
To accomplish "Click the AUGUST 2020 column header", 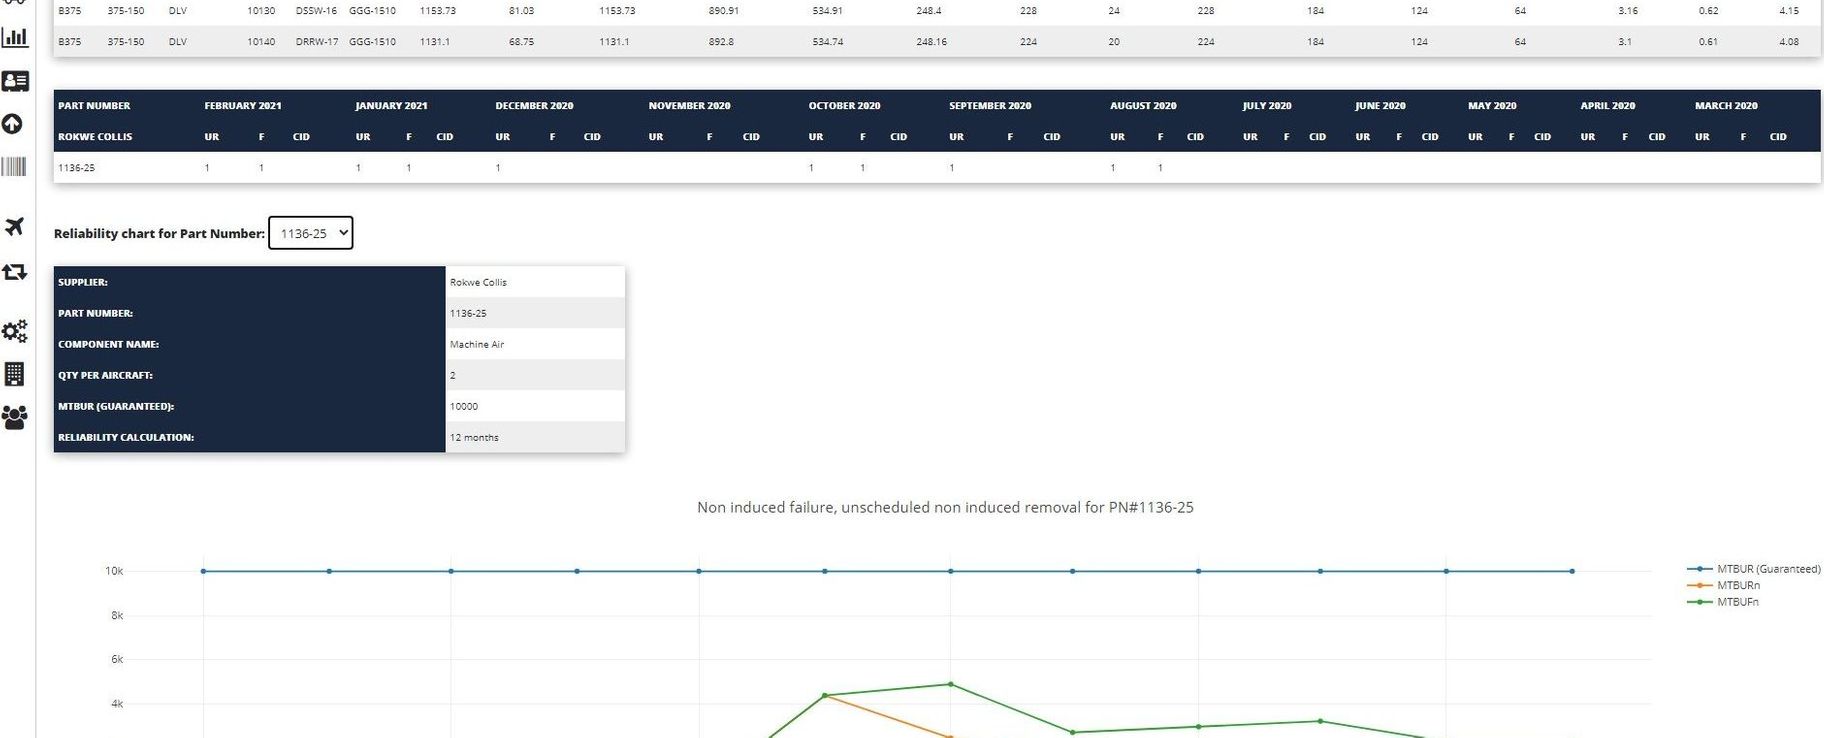I will pyautogui.click(x=1143, y=106).
